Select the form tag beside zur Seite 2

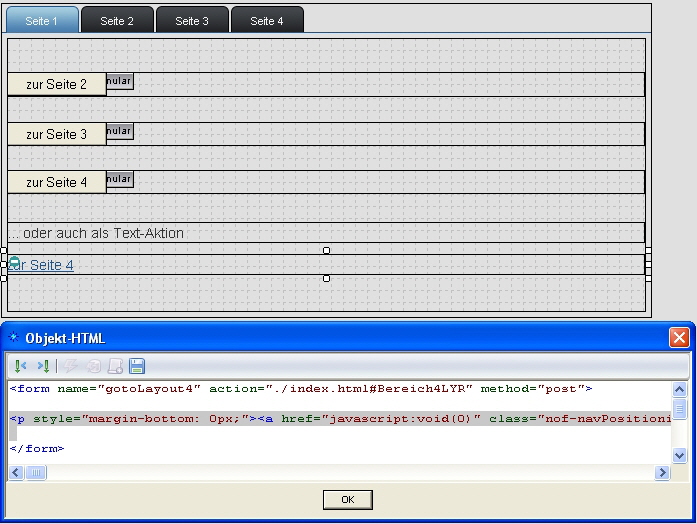(119, 81)
